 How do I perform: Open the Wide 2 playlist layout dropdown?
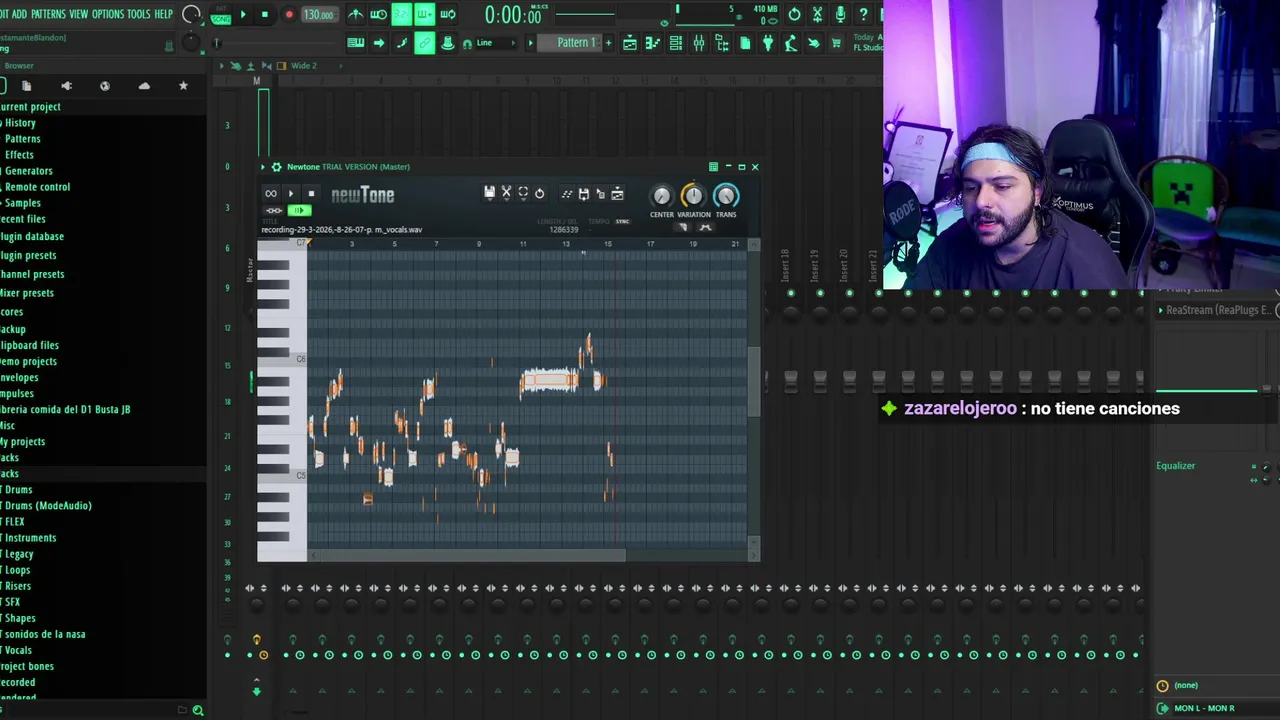(303, 66)
